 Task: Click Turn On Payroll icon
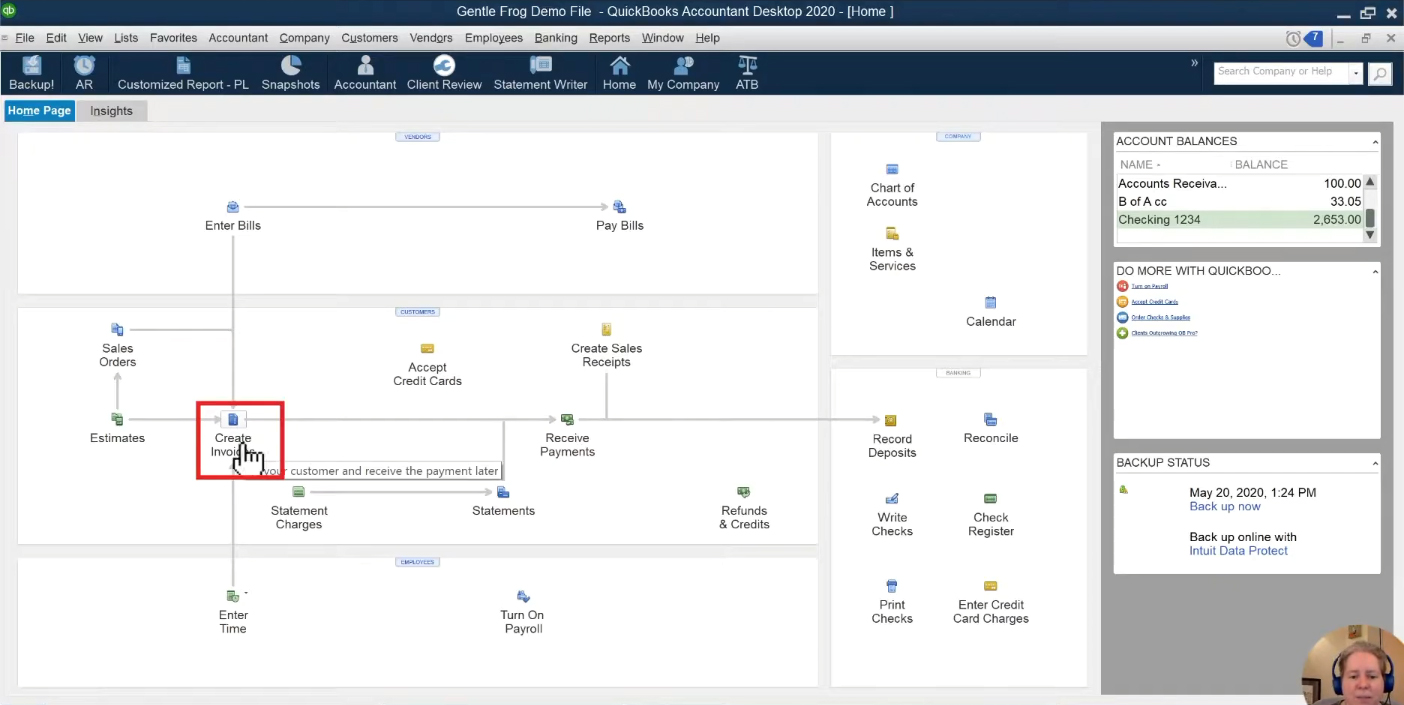coord(522,596)
